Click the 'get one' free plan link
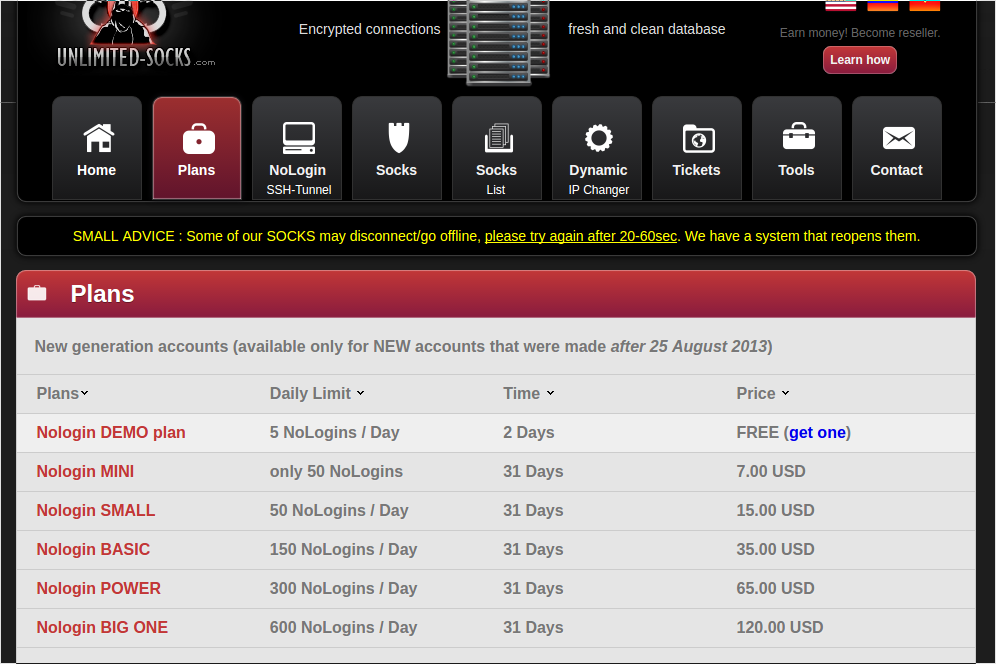Screen dimensions: 996x664 pyautogui.click(x=817, y=433)
